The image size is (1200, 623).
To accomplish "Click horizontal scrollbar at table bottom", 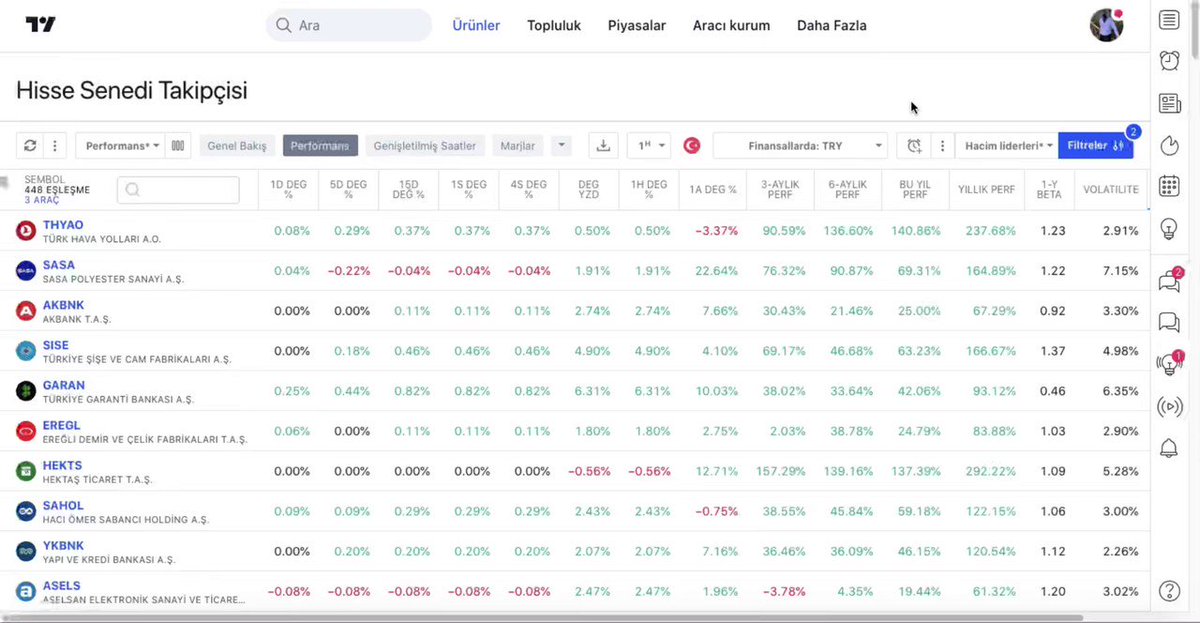I will coord(544,617).
